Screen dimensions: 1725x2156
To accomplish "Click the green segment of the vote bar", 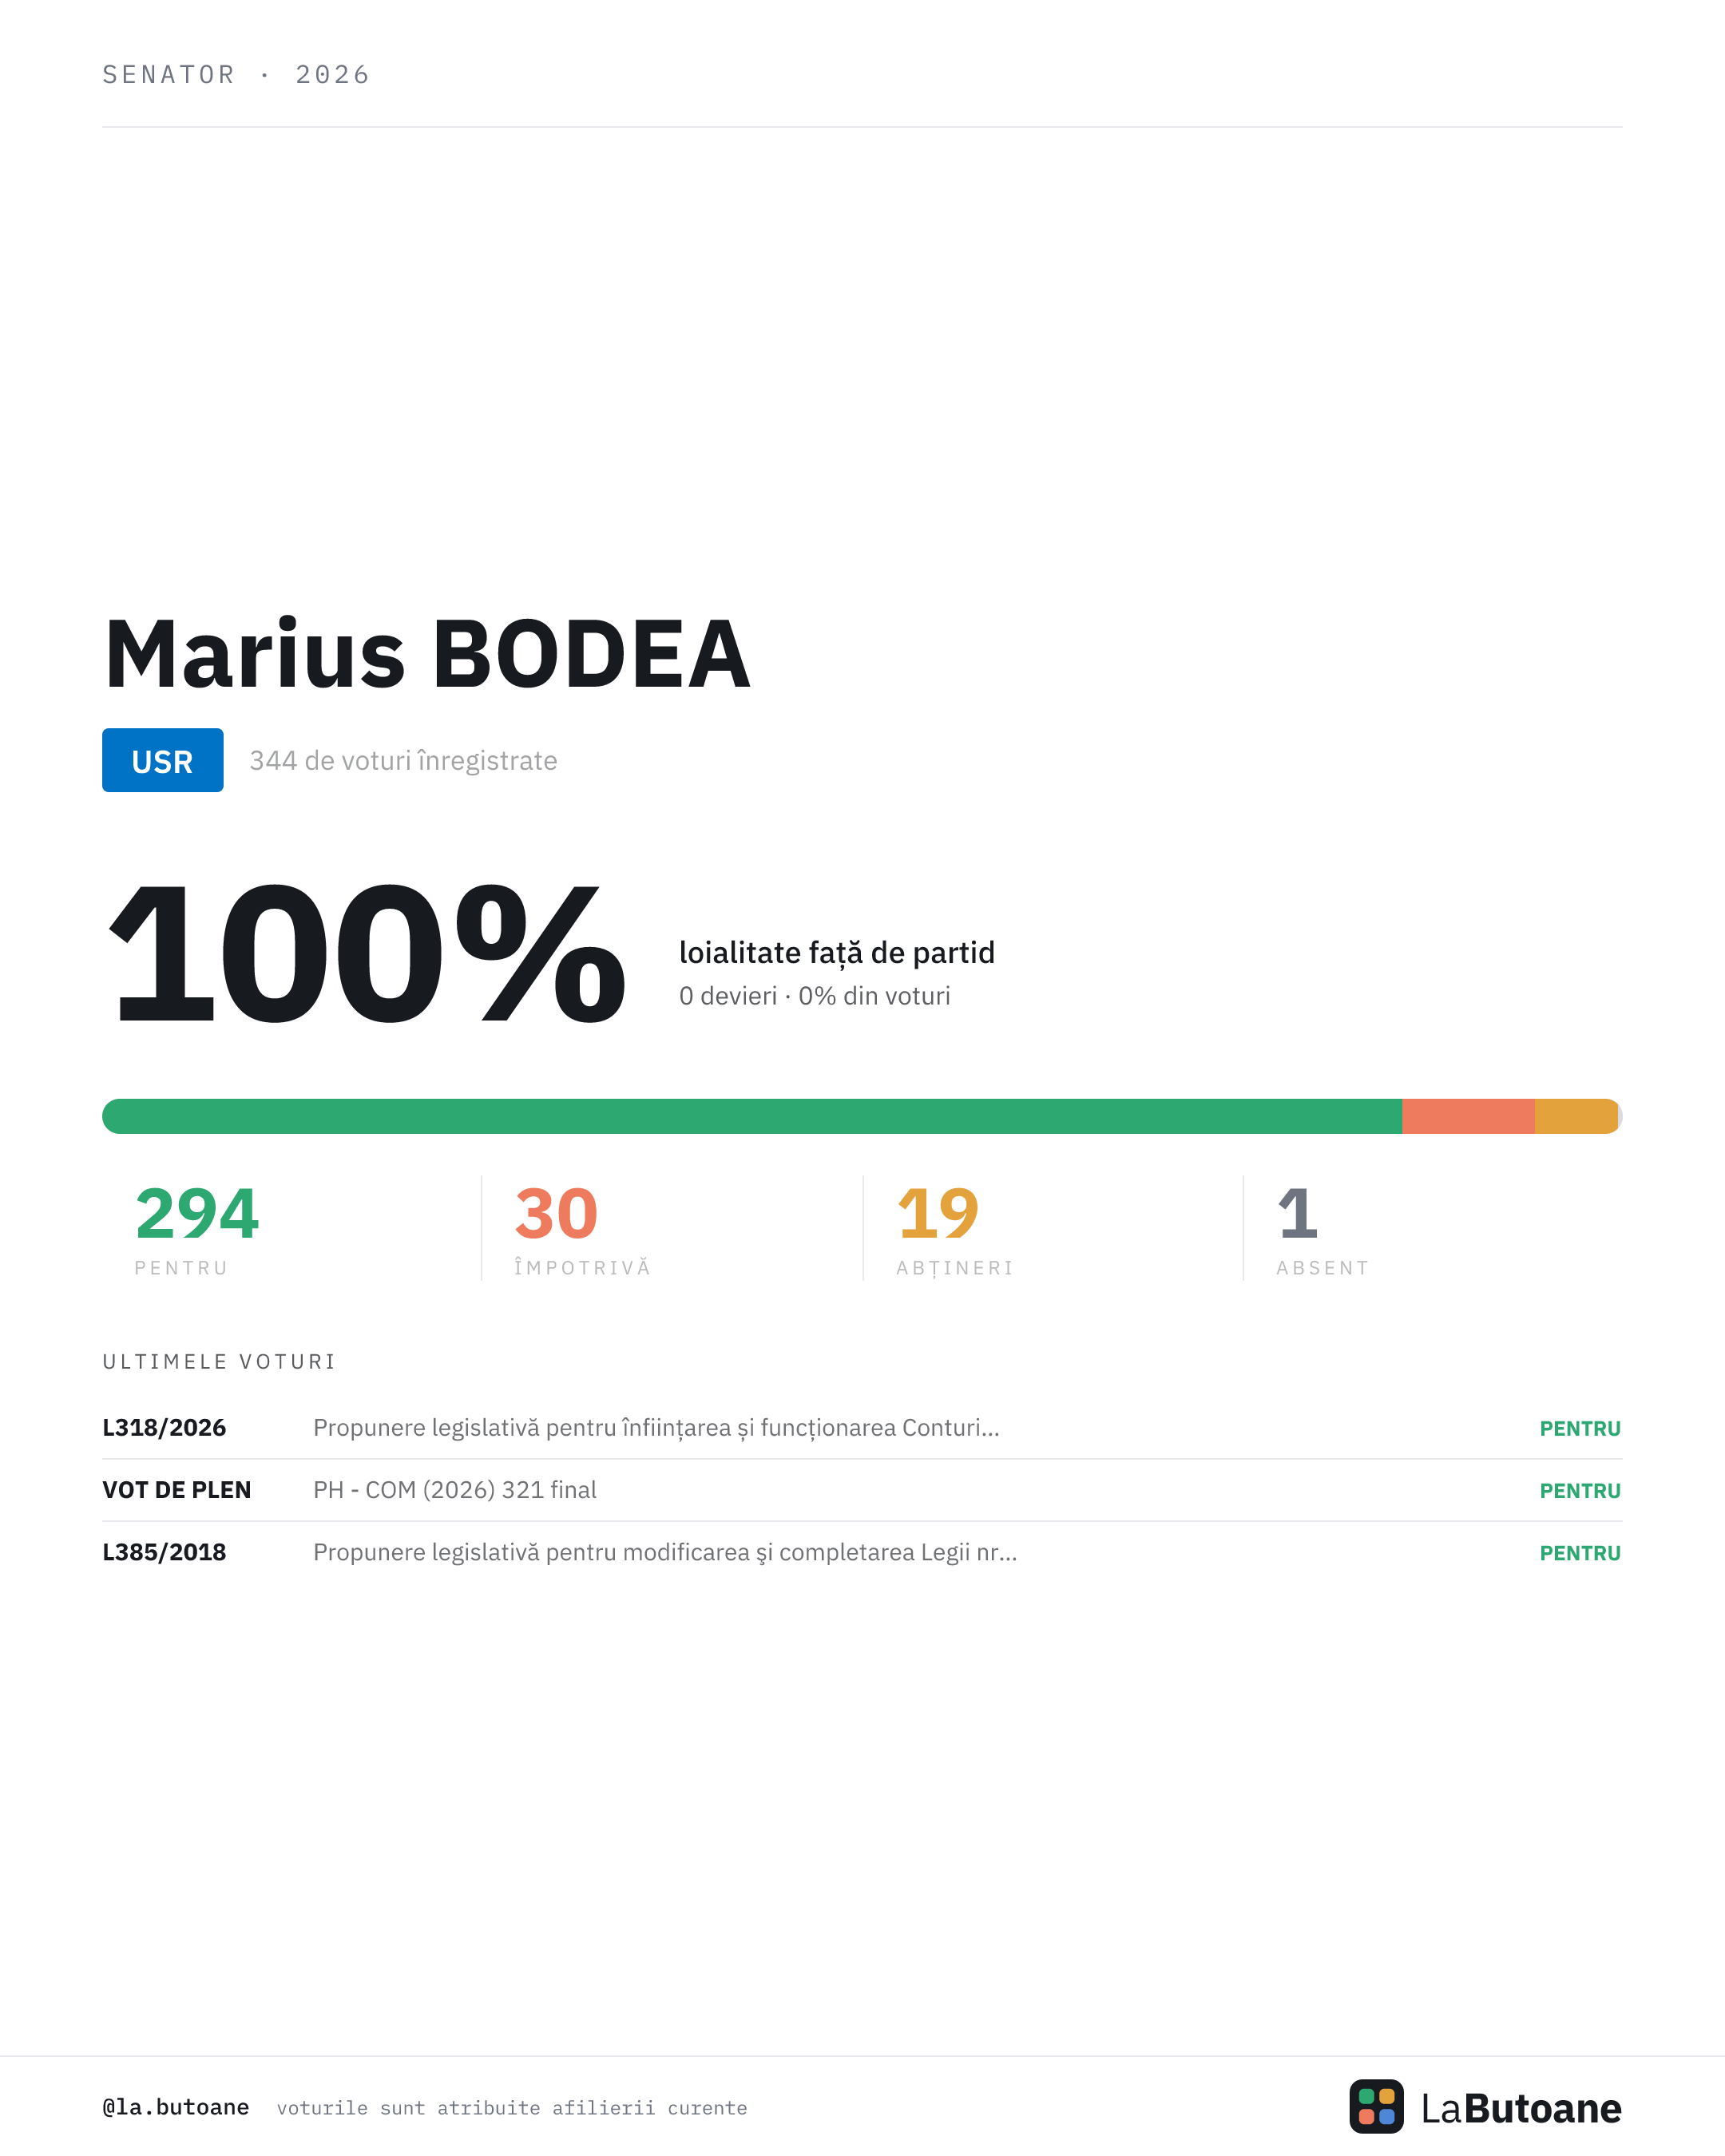I will point(752,1116).
